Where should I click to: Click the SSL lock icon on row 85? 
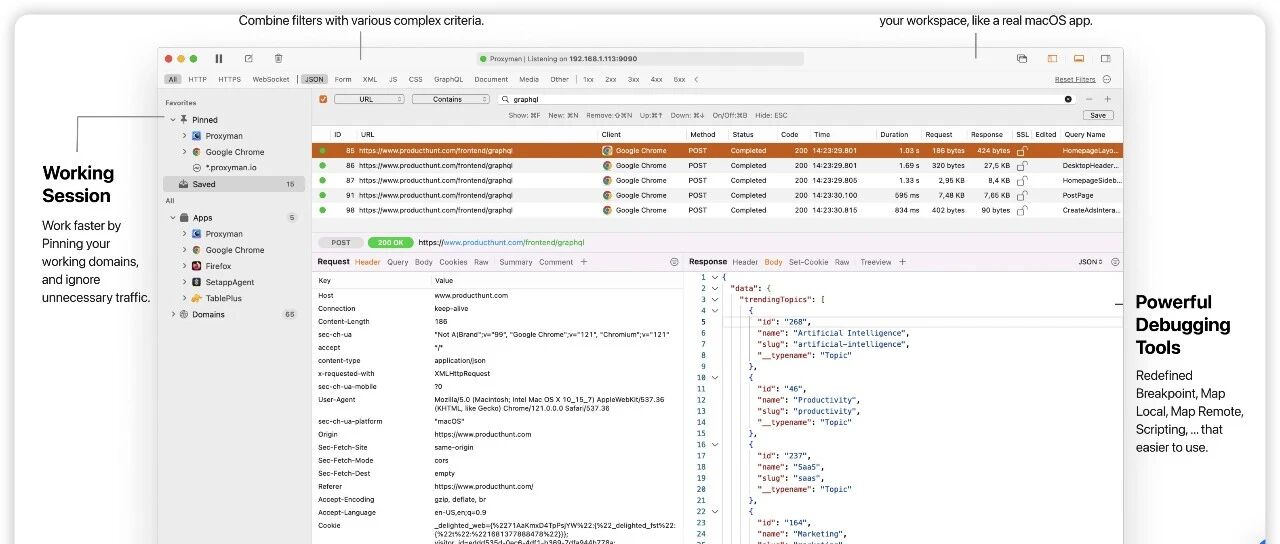point(1022,151)
